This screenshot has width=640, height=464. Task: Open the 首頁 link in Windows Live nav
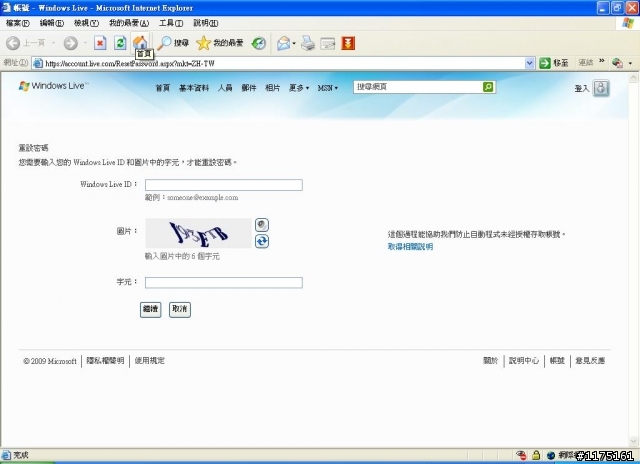(x=162, y=88)
